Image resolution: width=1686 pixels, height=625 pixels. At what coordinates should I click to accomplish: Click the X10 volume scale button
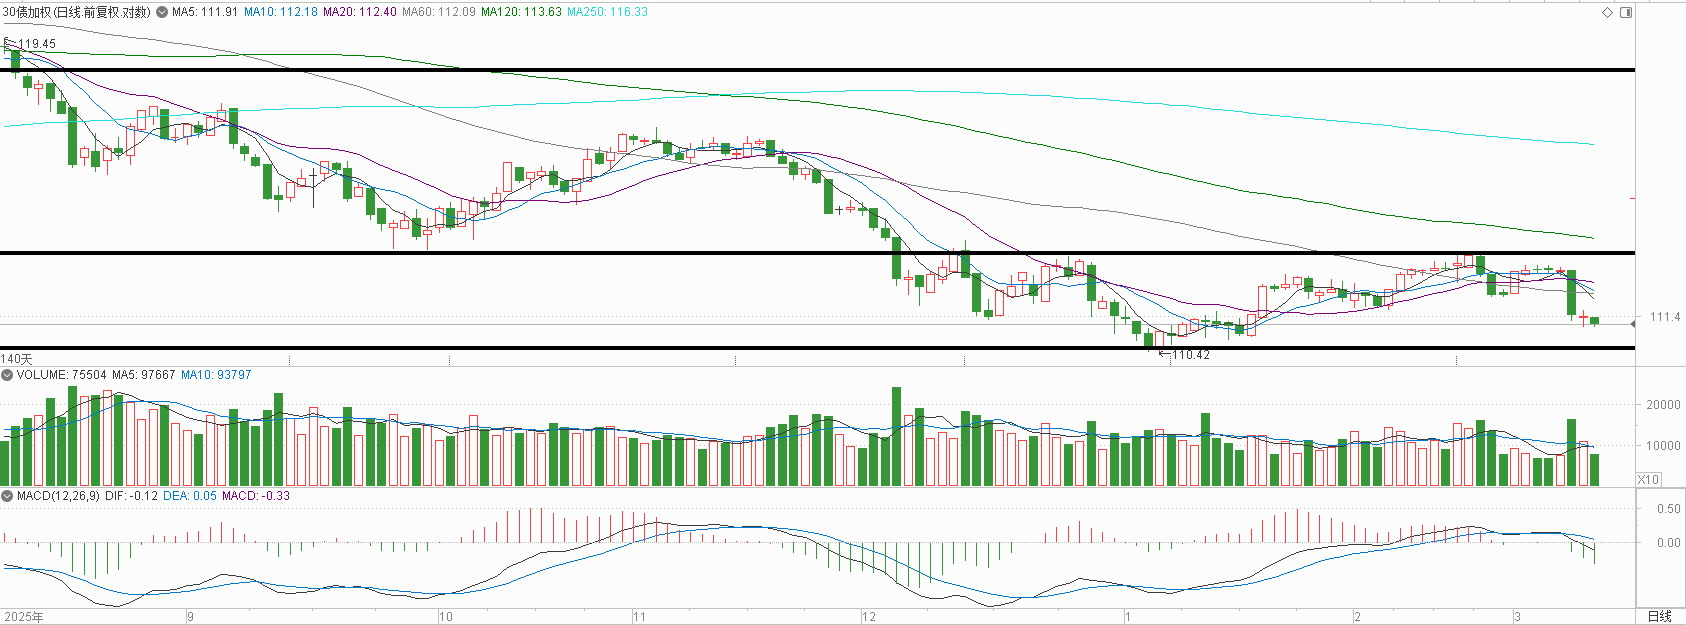(x=1648, y=480)
